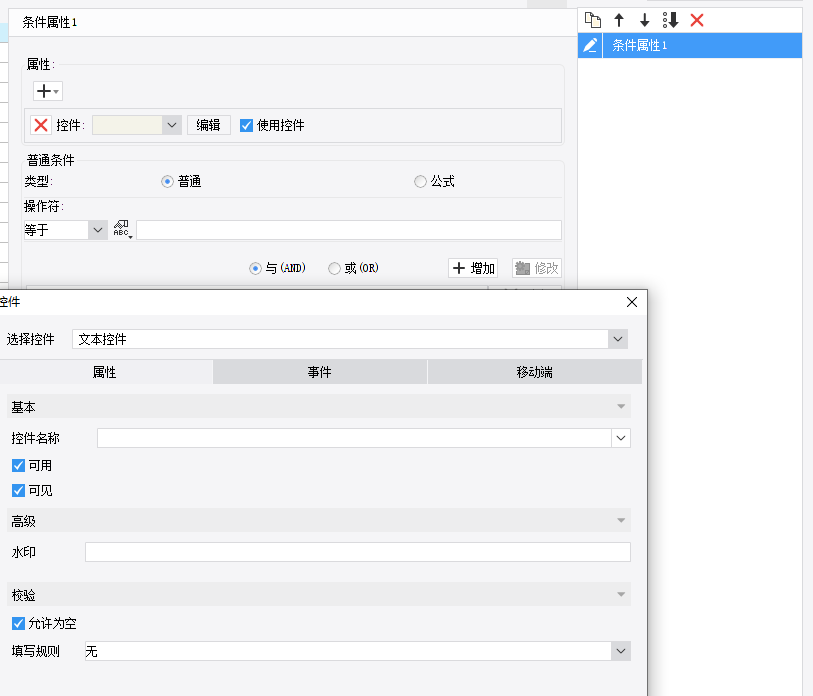Click the ABC value type icon
Screen dimensions: 813x696
point(123,230)
